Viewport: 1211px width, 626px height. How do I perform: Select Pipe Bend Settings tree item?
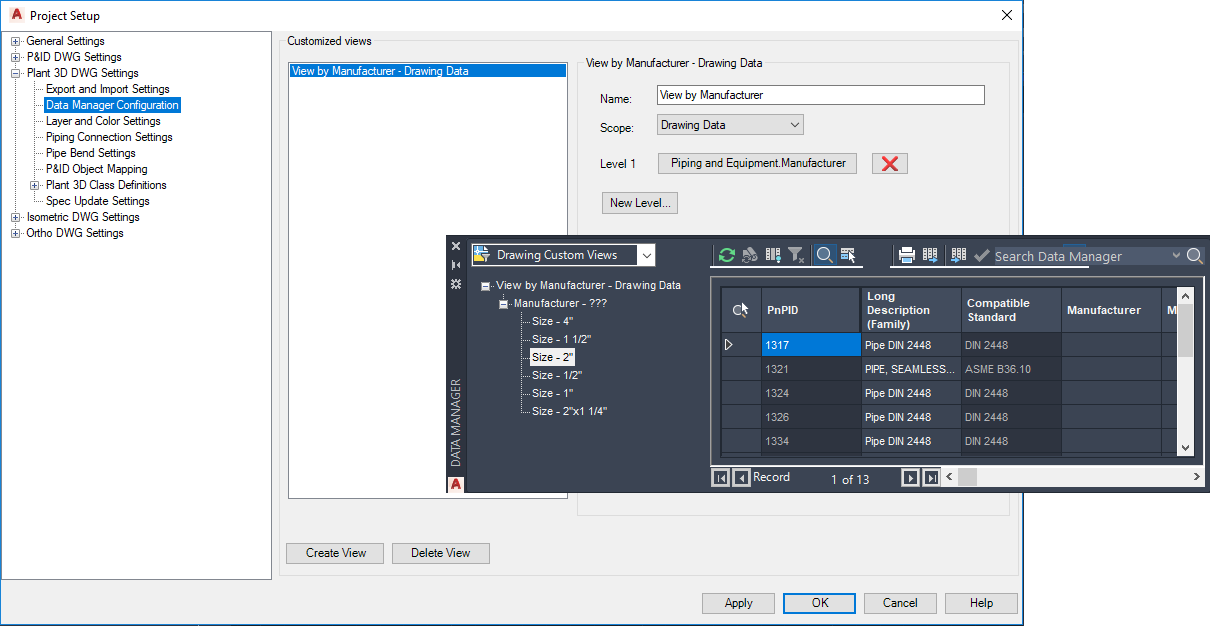(91, 153)
